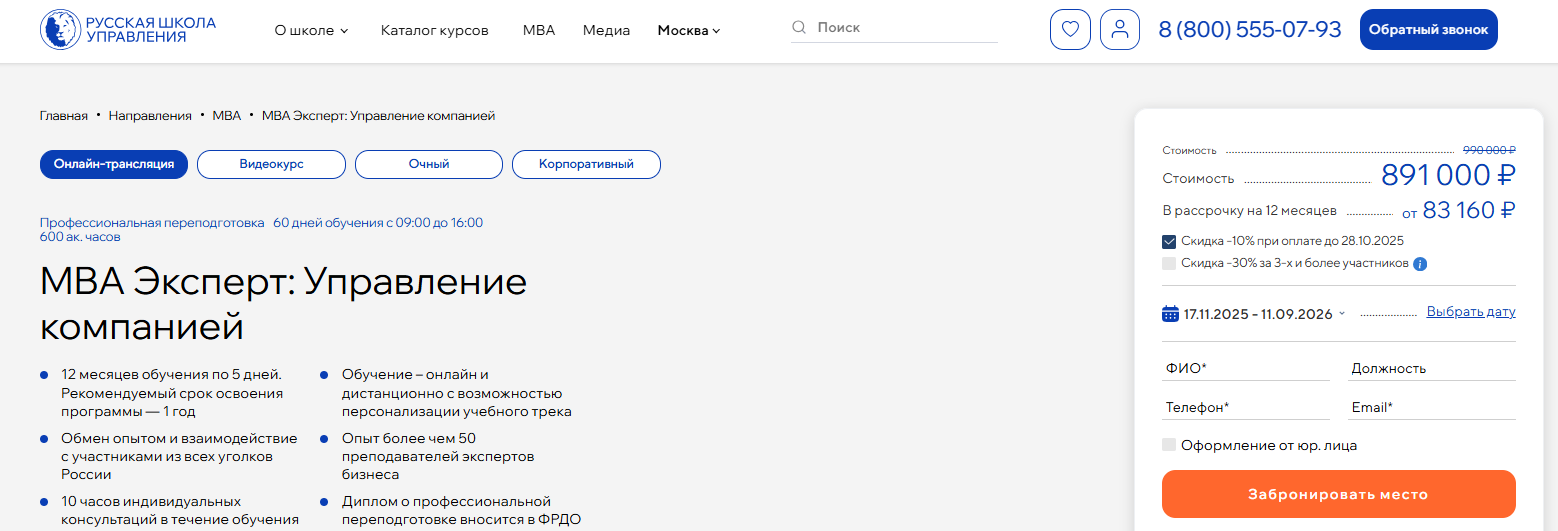This screenshot has height=531, width=1558.
Task: Click the 'Обратный звонок' button
Action: [x=1428, y=30]
